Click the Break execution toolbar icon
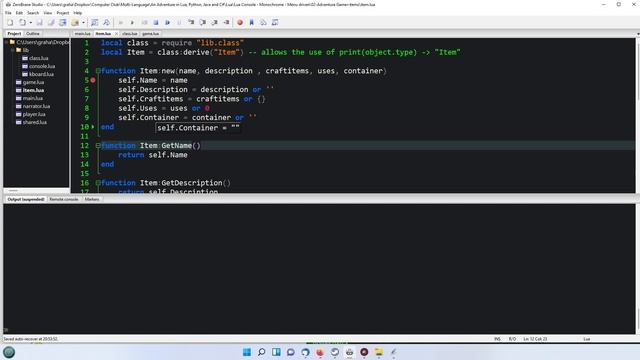This screenshot has width=640, height=360. point(179,22)
